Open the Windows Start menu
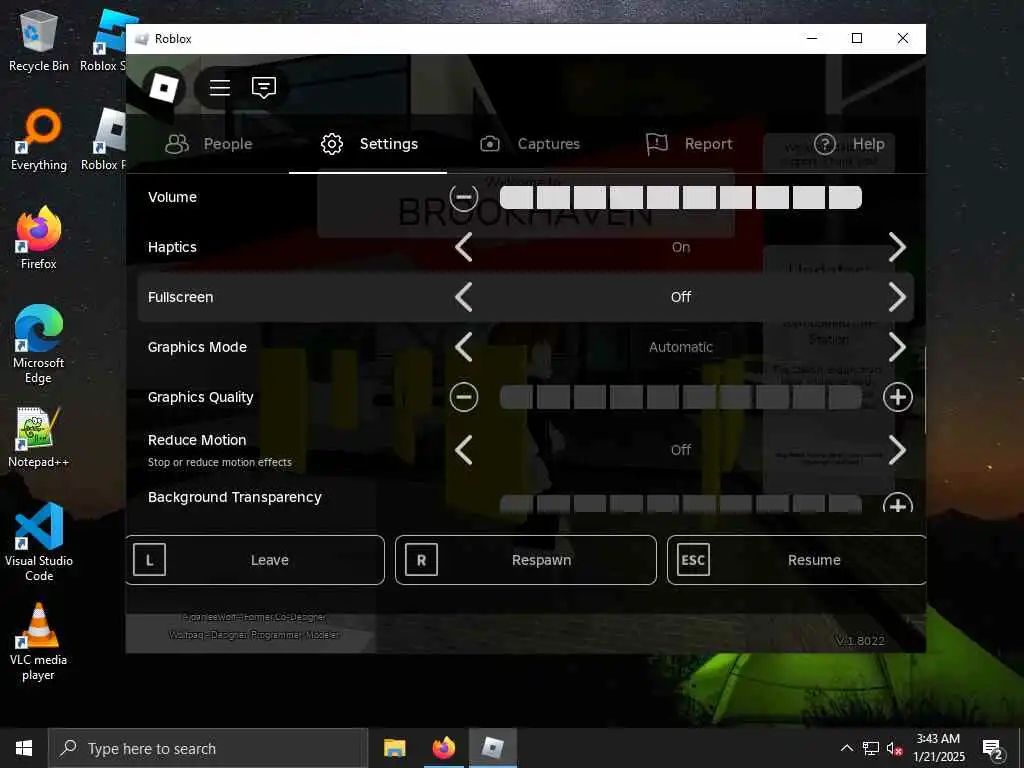 [x=24, y=748]
